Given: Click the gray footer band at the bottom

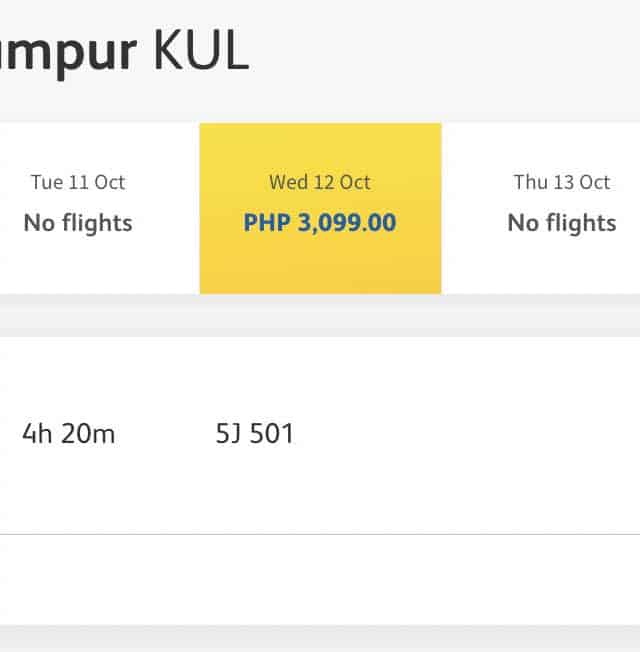Looking at the screenshot, I should coord(320,638).
